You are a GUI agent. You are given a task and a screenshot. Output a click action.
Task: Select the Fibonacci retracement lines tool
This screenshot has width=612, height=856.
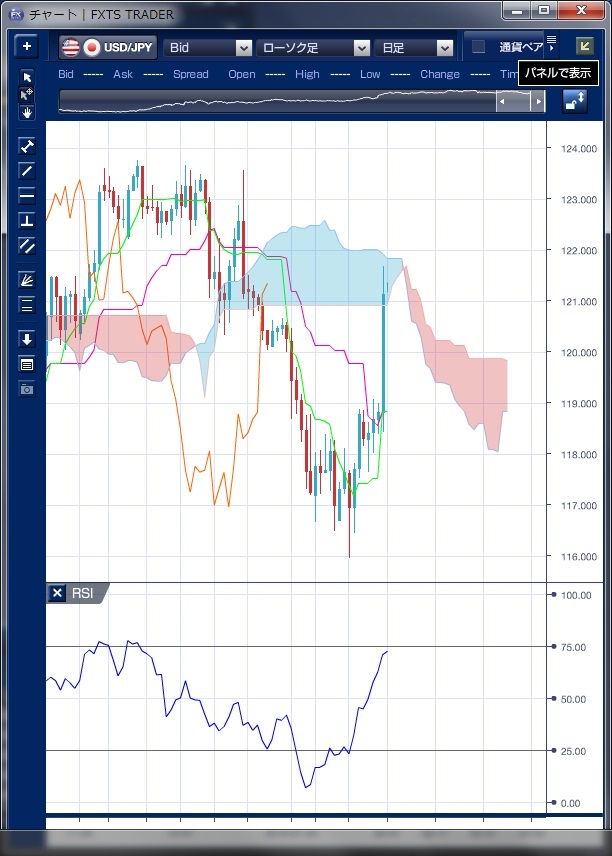pos(27,305)
